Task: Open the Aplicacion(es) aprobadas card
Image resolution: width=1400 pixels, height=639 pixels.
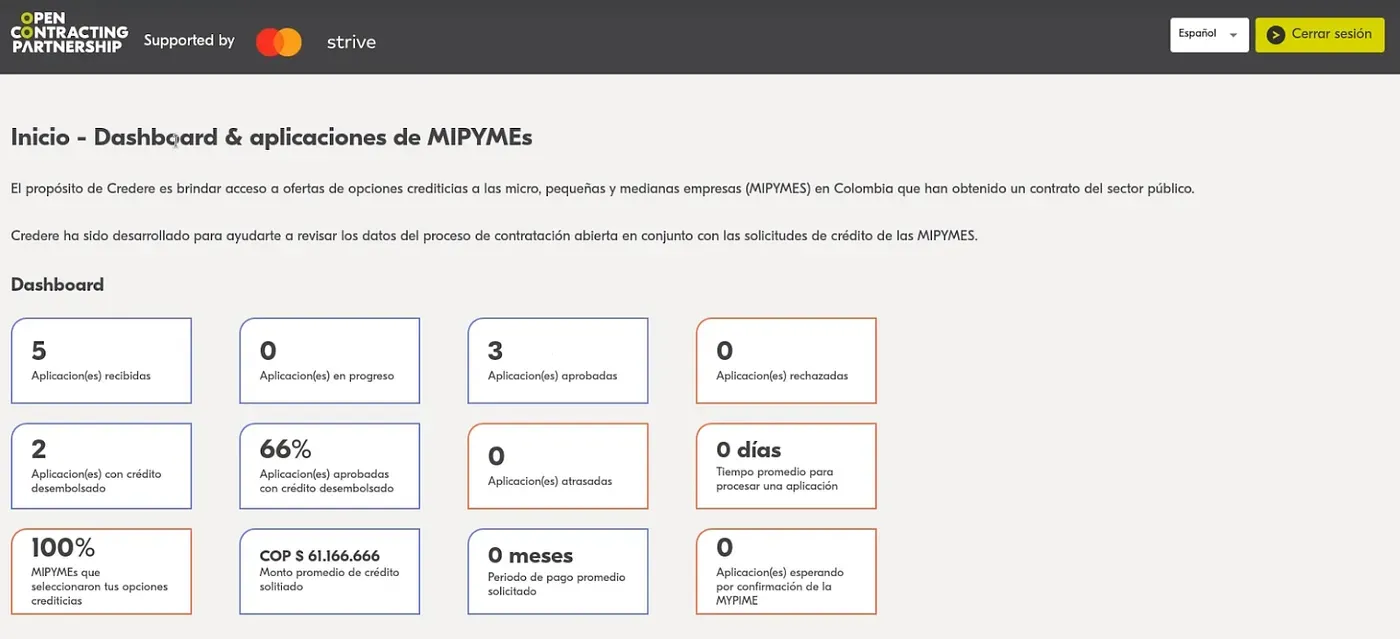Action: click(557, 361)
